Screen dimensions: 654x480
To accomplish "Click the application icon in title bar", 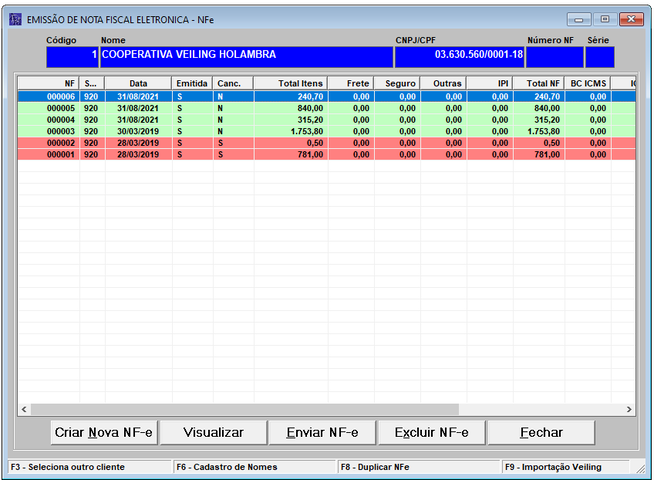I will [15, 18].
